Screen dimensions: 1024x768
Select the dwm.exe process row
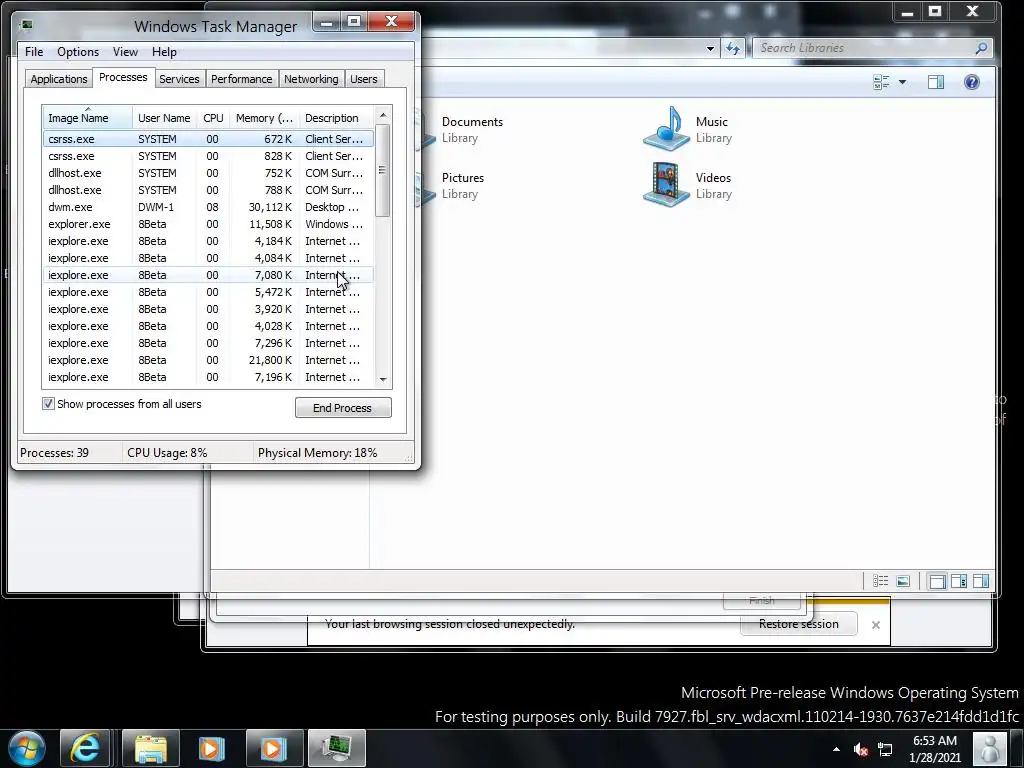tap(208, 207)
